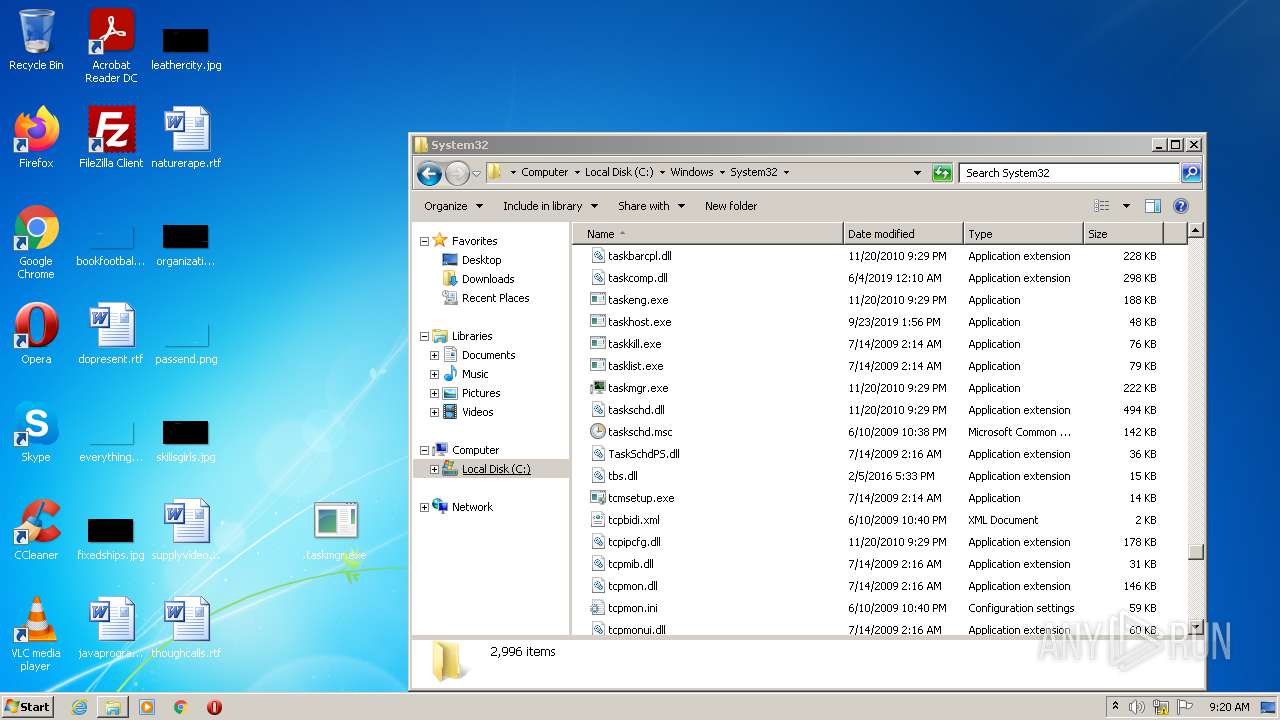1280x720 pixels.
Task: Select taskmgr.exe in the file list
Action: pos(638,388)
